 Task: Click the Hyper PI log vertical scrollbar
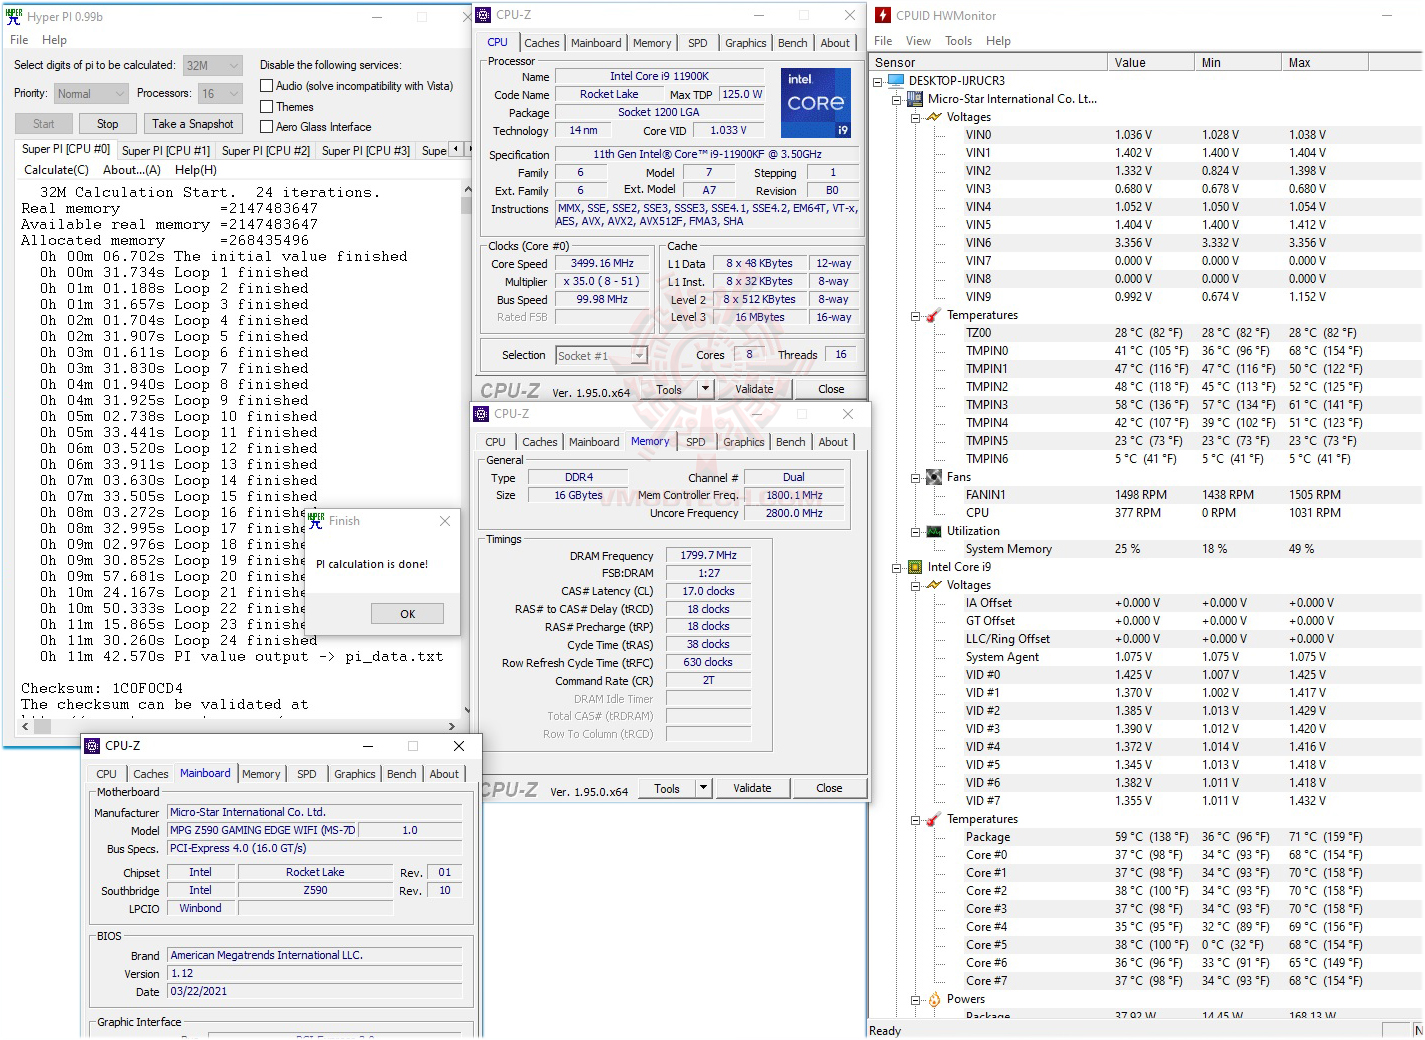(x=466, y=450)
